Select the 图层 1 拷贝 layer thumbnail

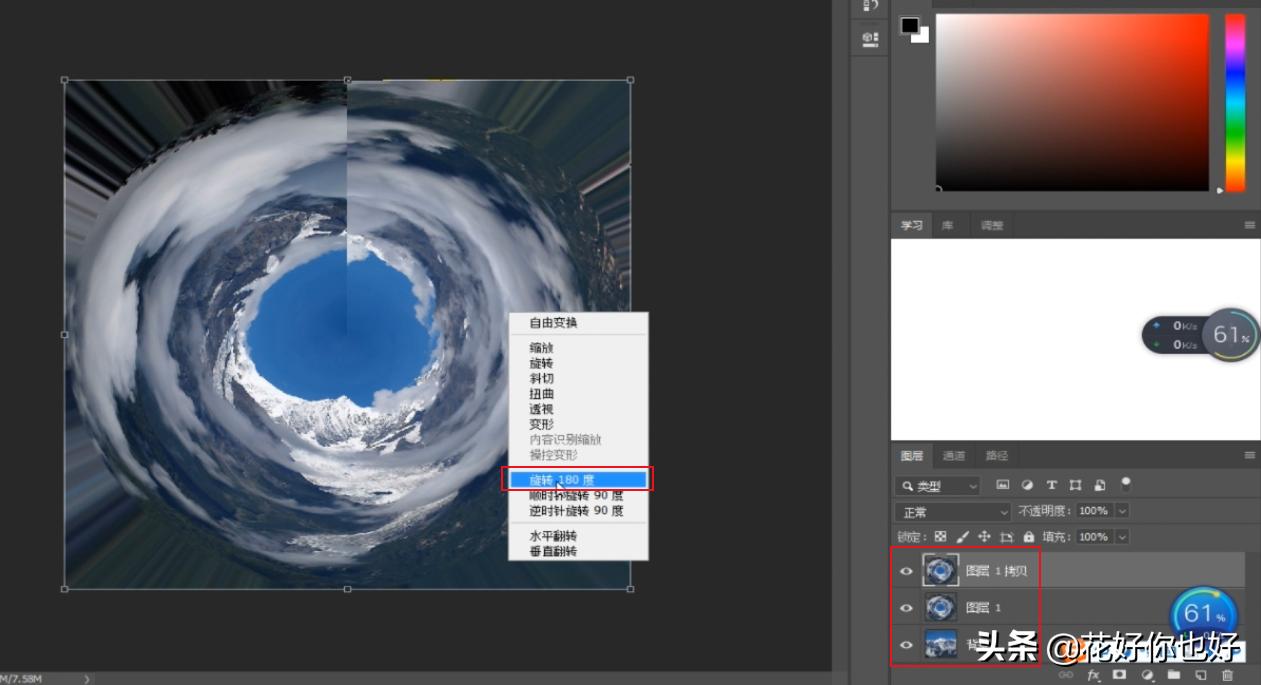940,571
